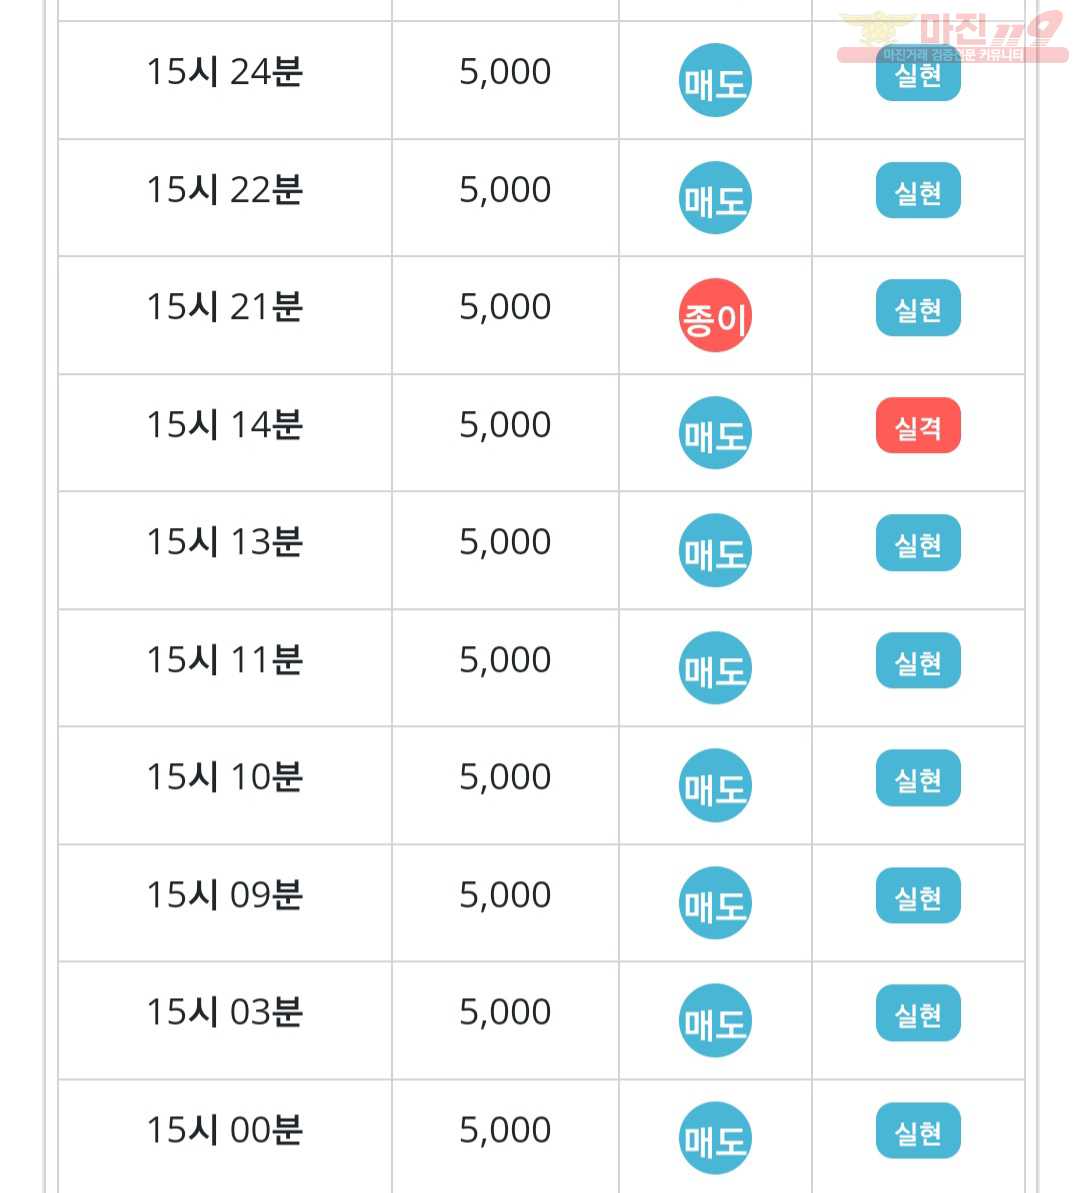This screenshot has height=1193, width=1080.
Task: Click the 실현 badge in the 15시 21분 row
Action: [918, 308]
